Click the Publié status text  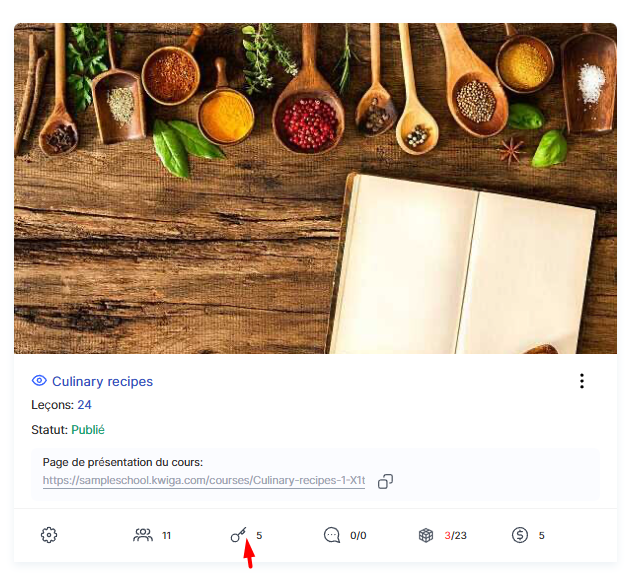tap(88, 430)
